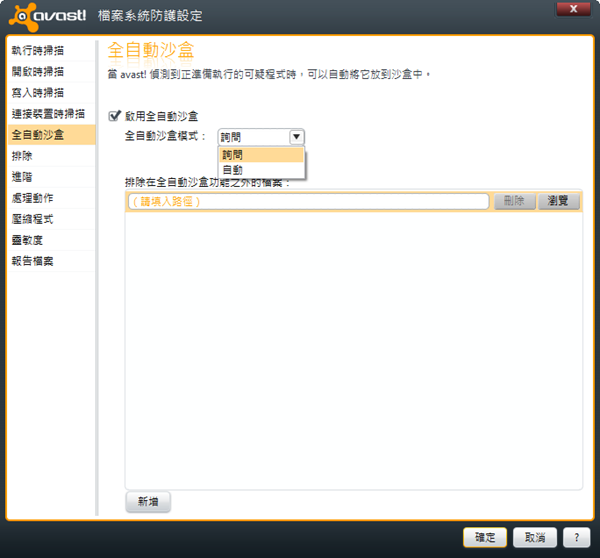The width and height of the screenshot is (600, 558).
Task: Open help with the ? button
Action: 576,537
